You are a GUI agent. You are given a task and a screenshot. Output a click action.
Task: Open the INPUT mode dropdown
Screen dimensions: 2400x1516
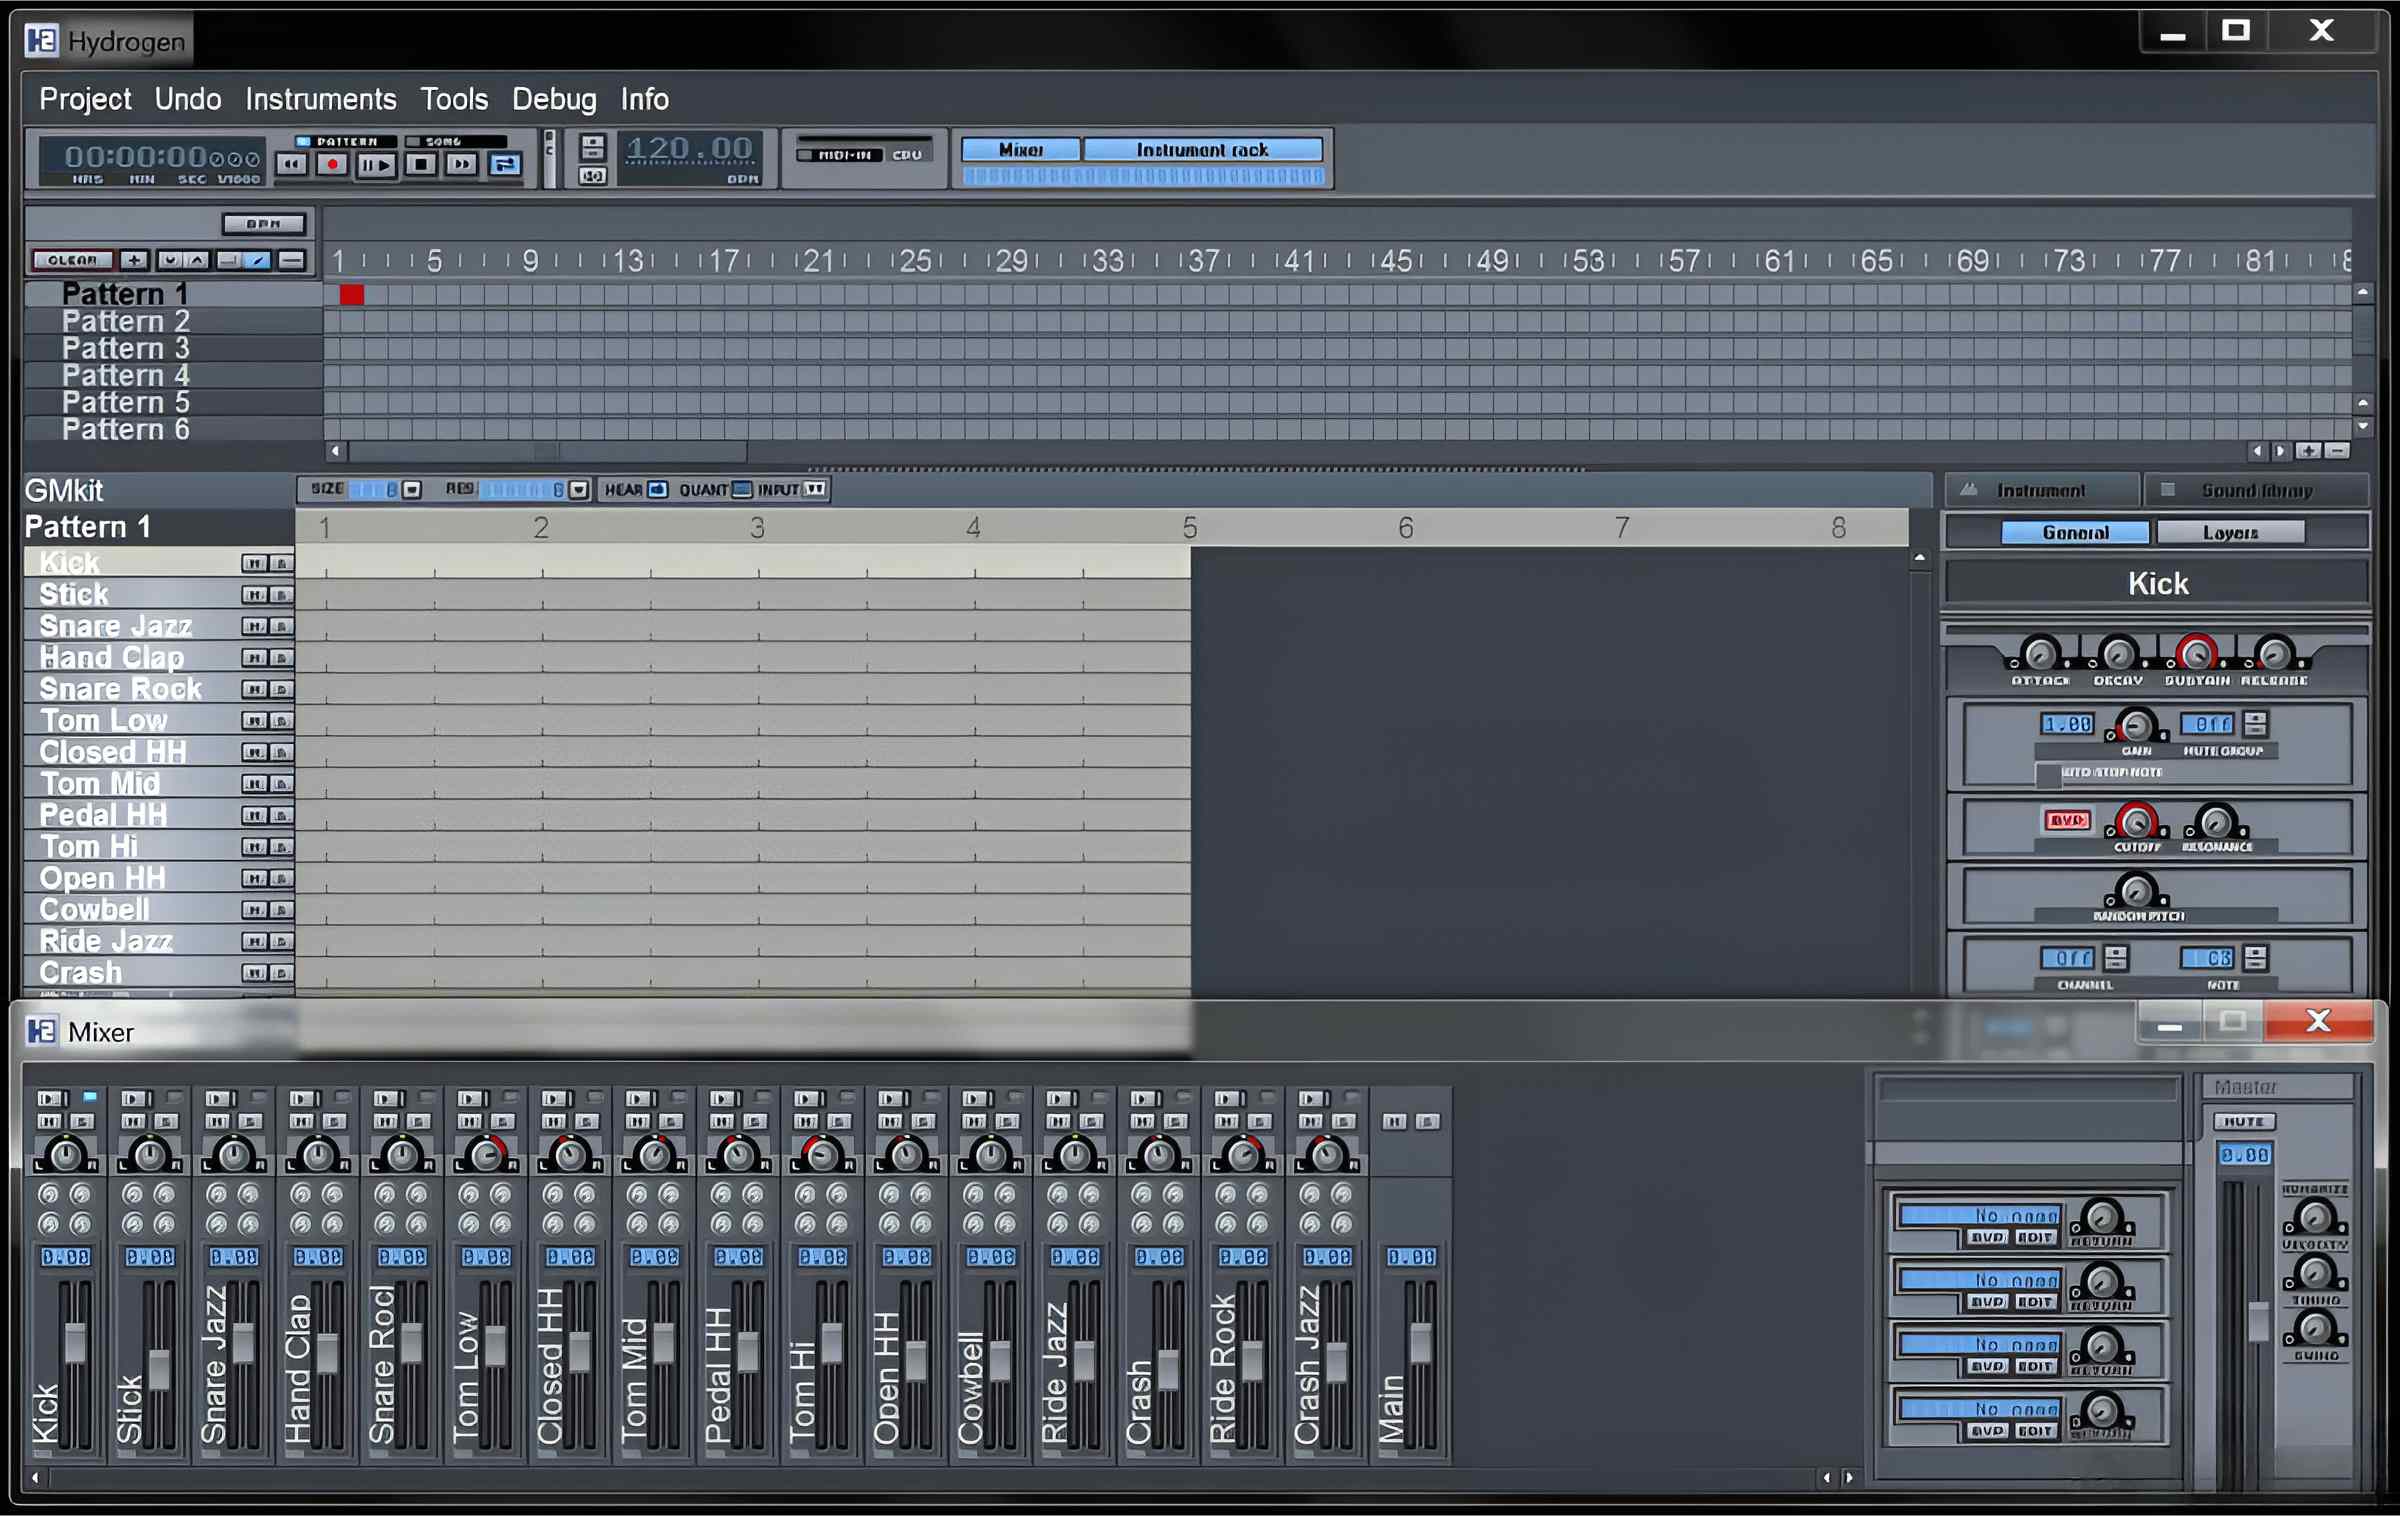pos(817,489)
